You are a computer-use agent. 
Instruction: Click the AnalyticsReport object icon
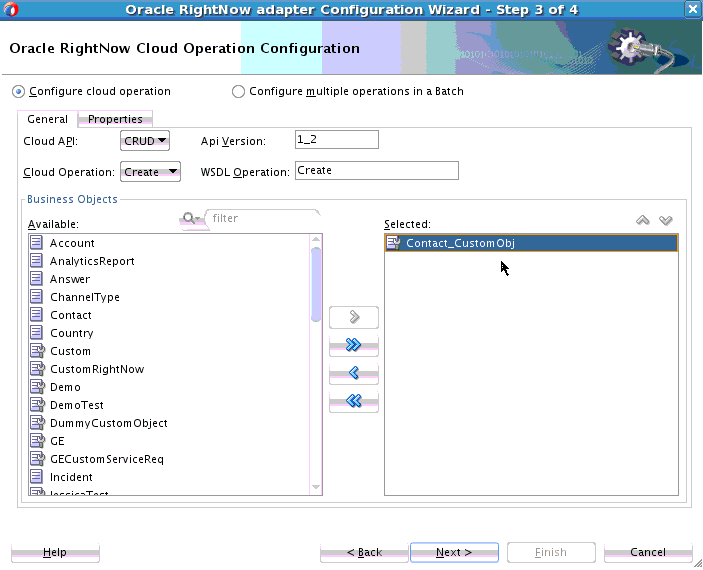tap(36, 261)
